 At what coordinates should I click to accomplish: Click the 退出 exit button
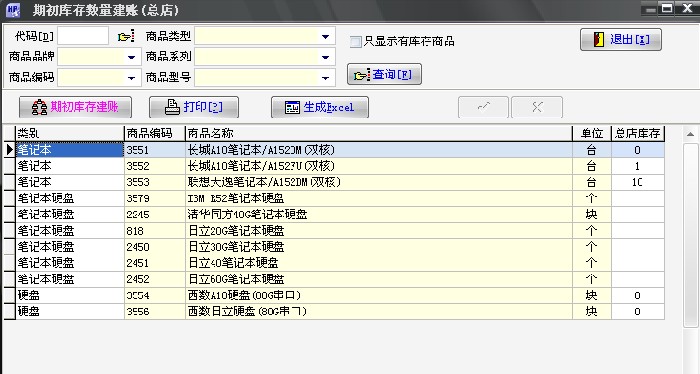[621, 40]
